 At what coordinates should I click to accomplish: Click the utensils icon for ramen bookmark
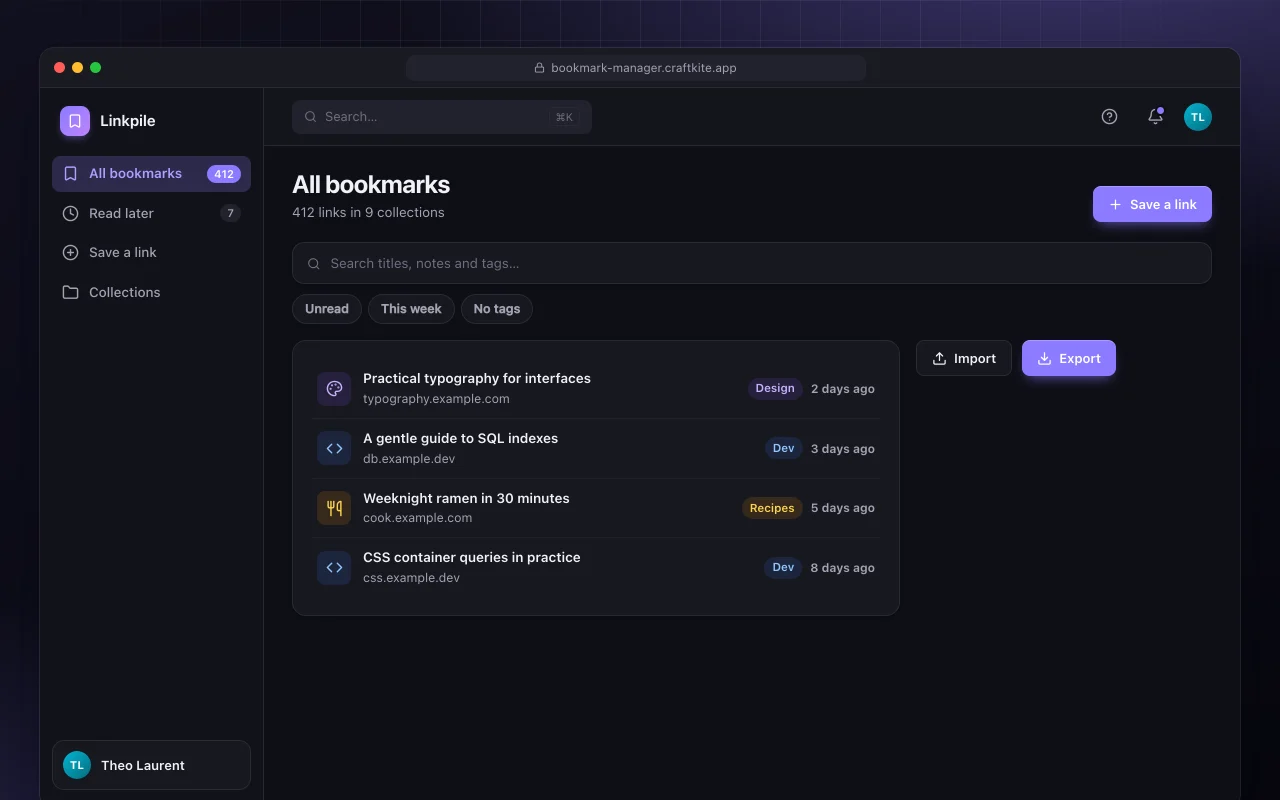pos(334,508)
